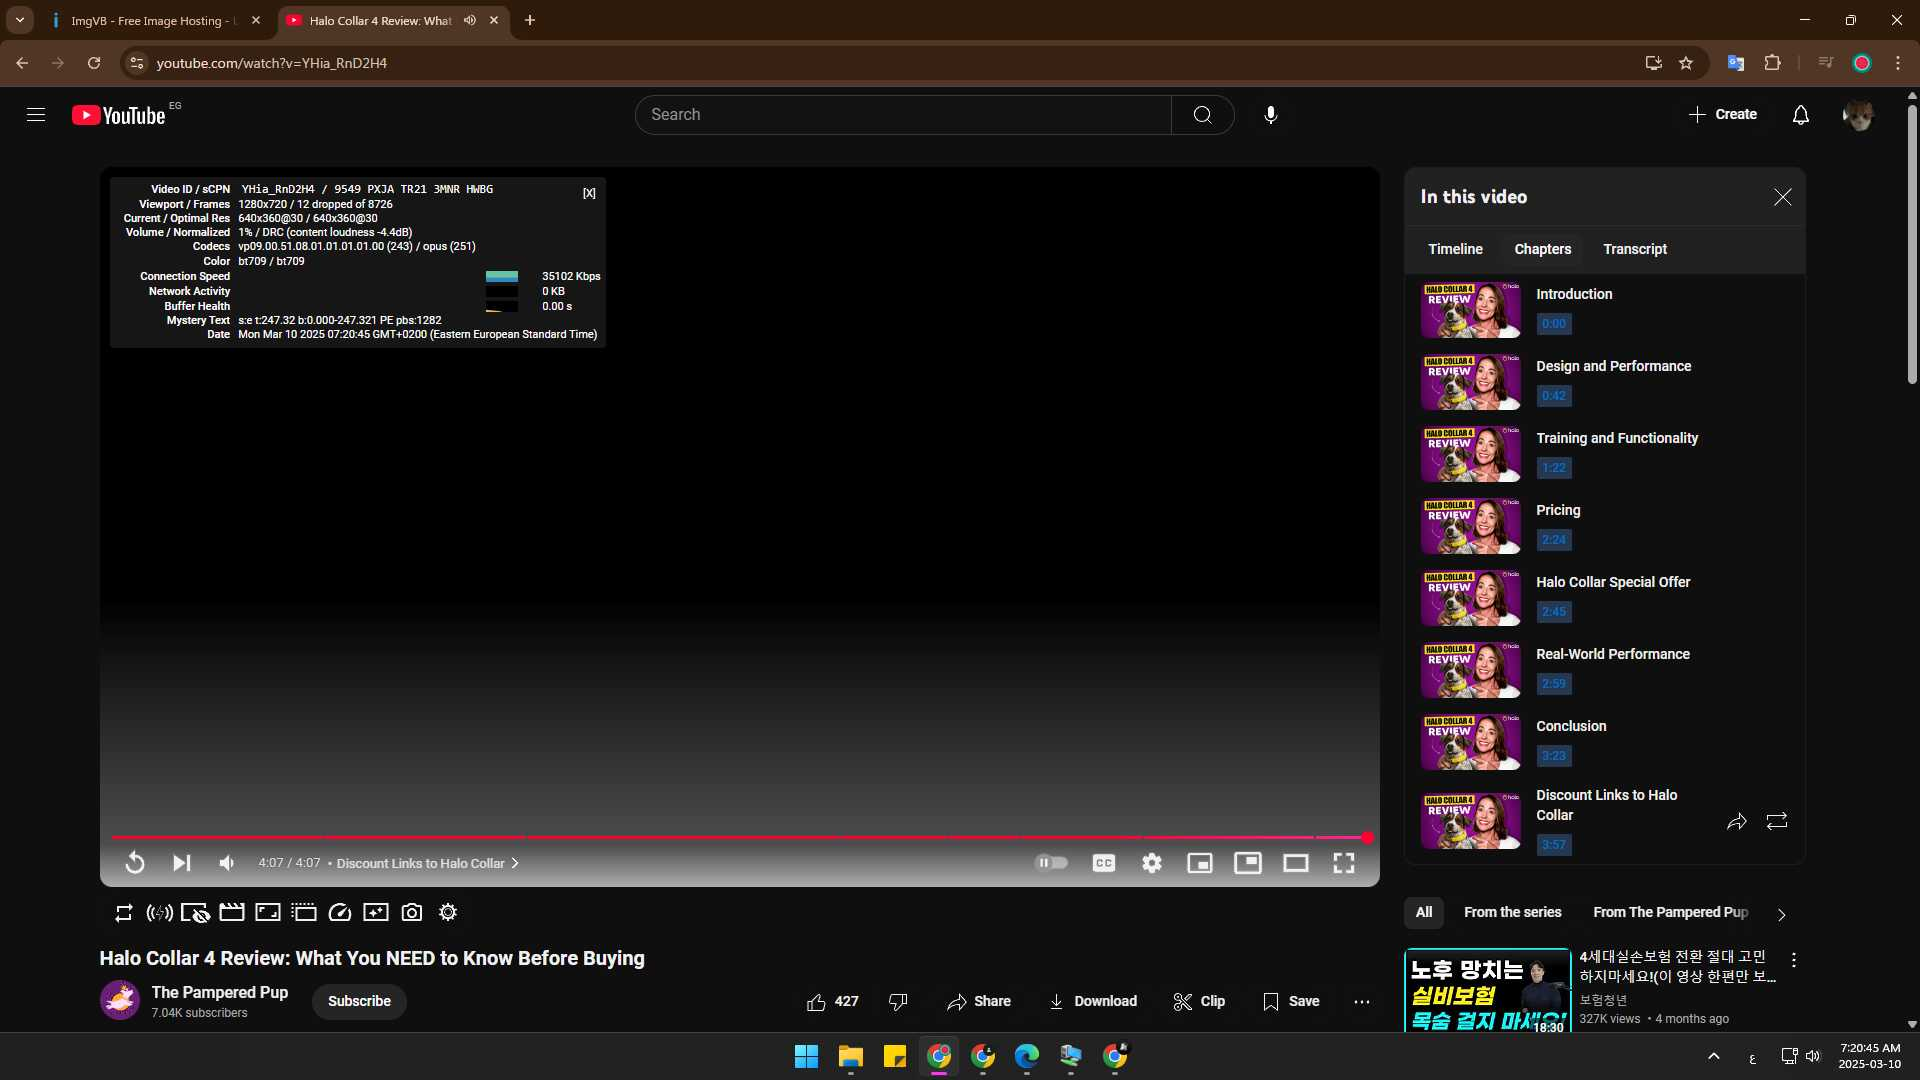Screen dimensions: 1920x1080
Task: Open the browser tab search dropdown
Action: point(20,20)
